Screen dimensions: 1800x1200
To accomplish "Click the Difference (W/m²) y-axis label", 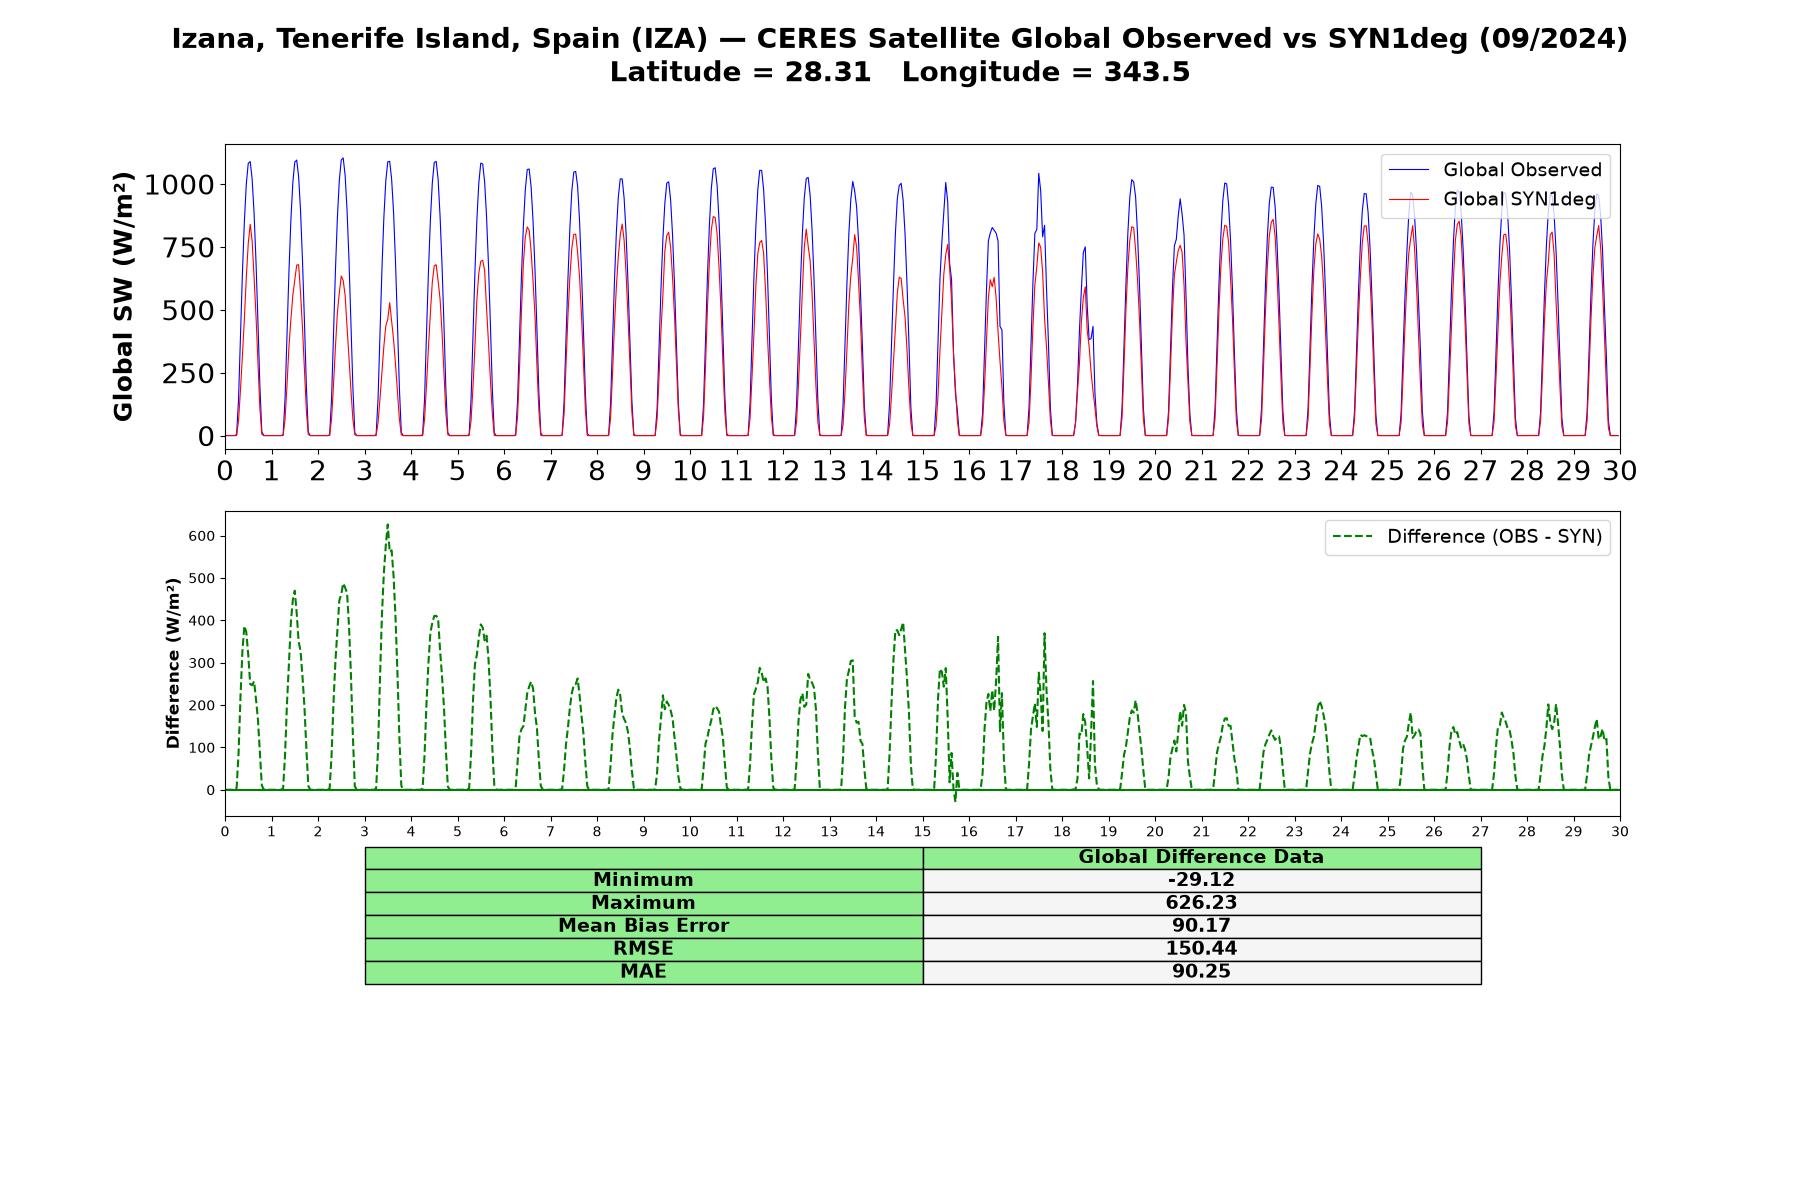I will pyautogui.click(x=173, y=663).
